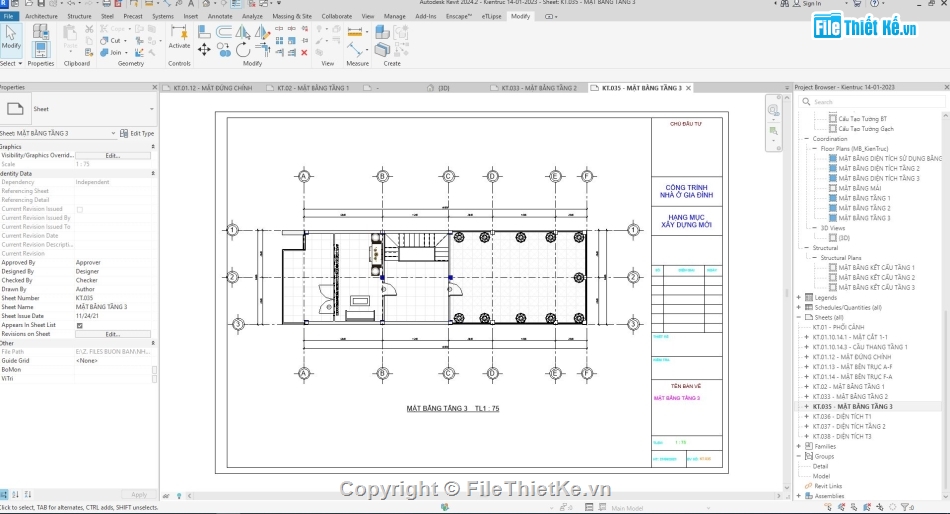This screenshot has width=950, height=514.
Task: Select the Array tool
Action: 279,41
